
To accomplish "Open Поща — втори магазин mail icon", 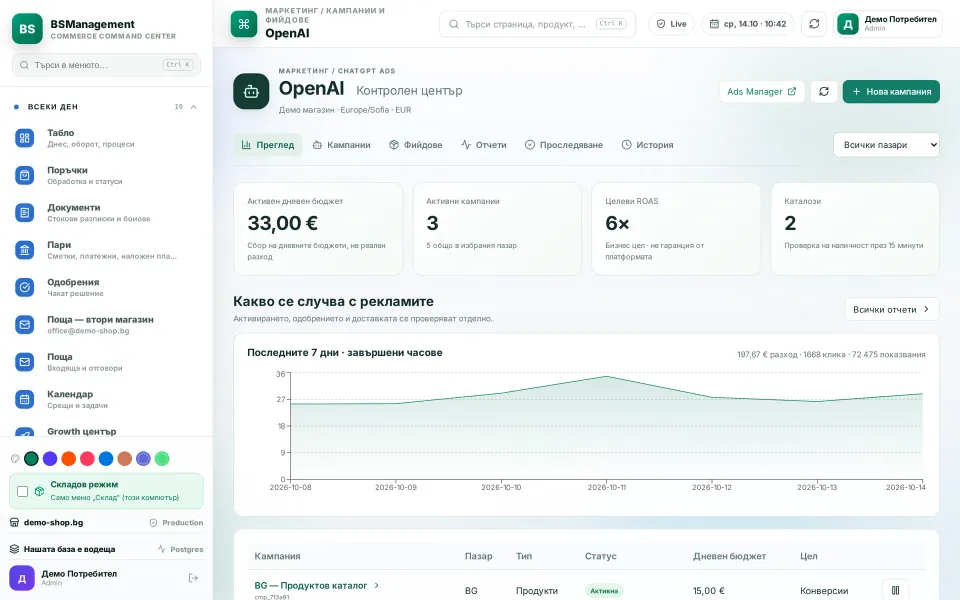I will click(24, 324).
